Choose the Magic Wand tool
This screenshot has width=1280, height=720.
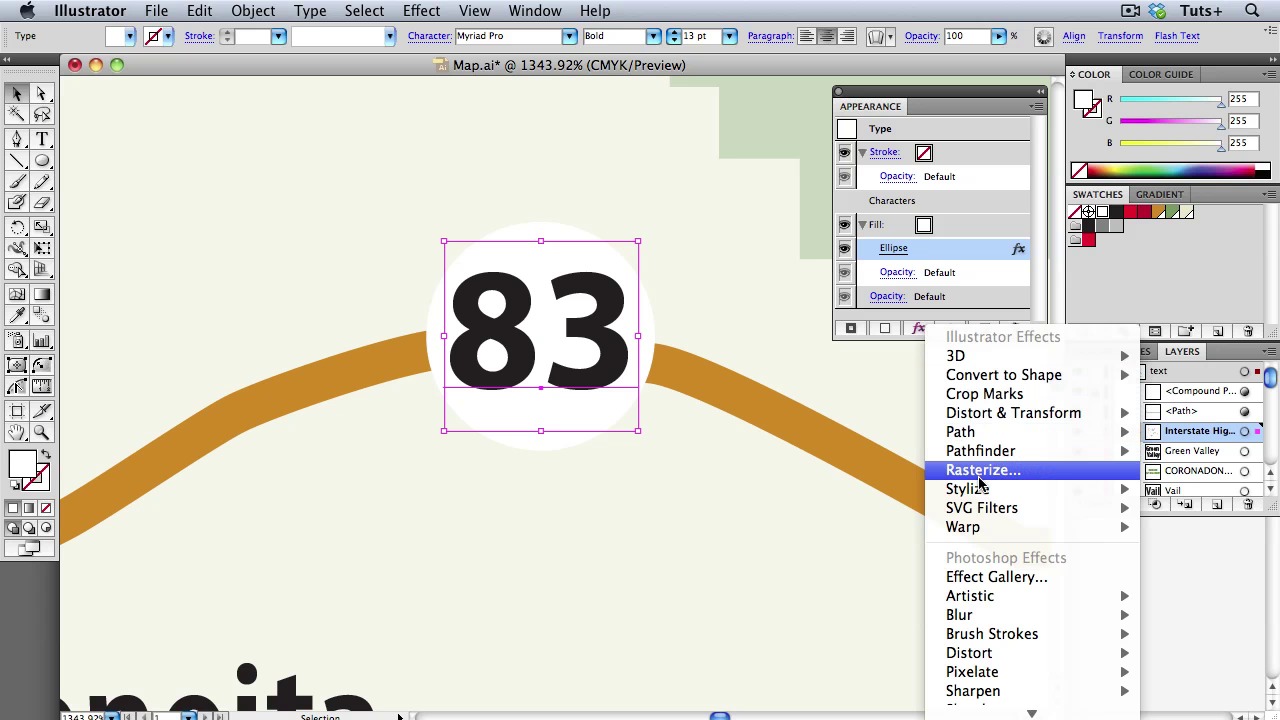click(x=17, y=115)
